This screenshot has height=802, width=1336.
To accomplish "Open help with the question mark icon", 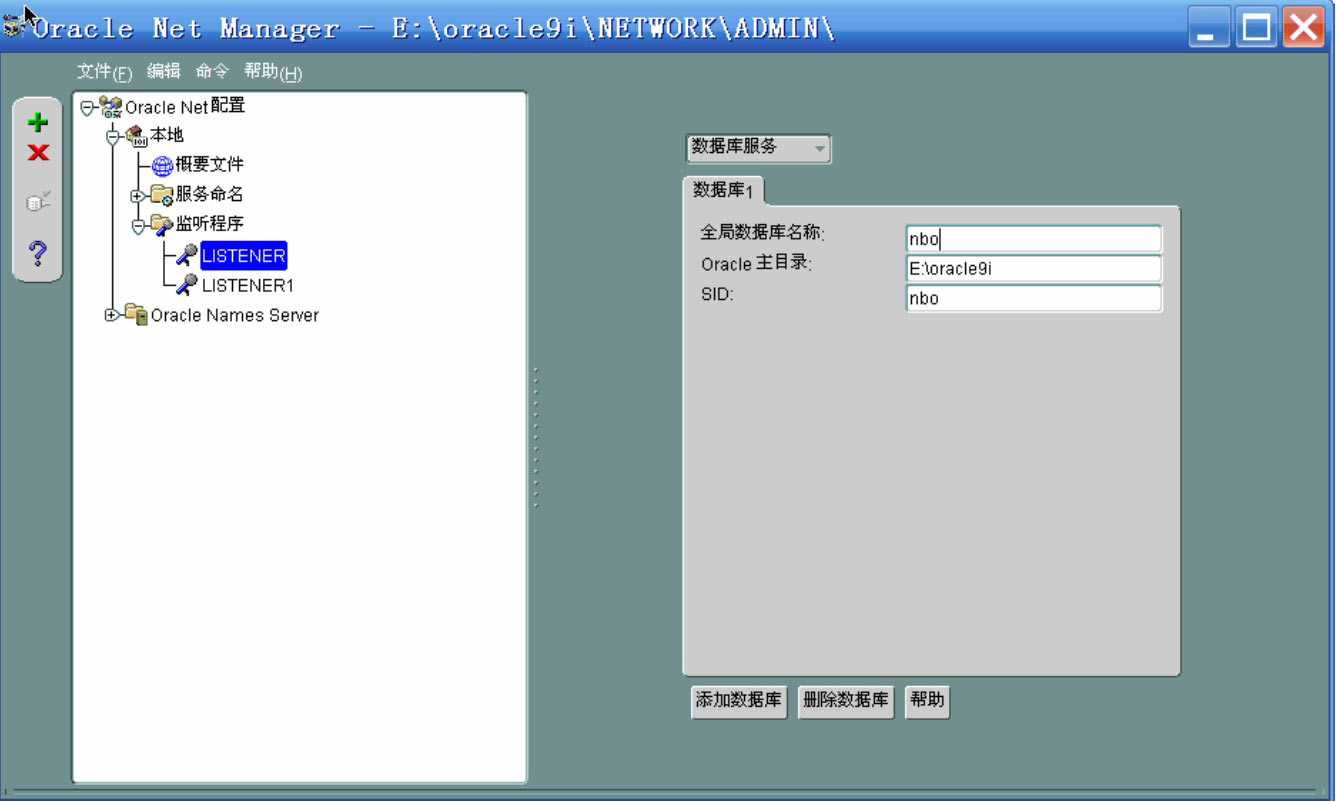I will (x=38, y=253).
